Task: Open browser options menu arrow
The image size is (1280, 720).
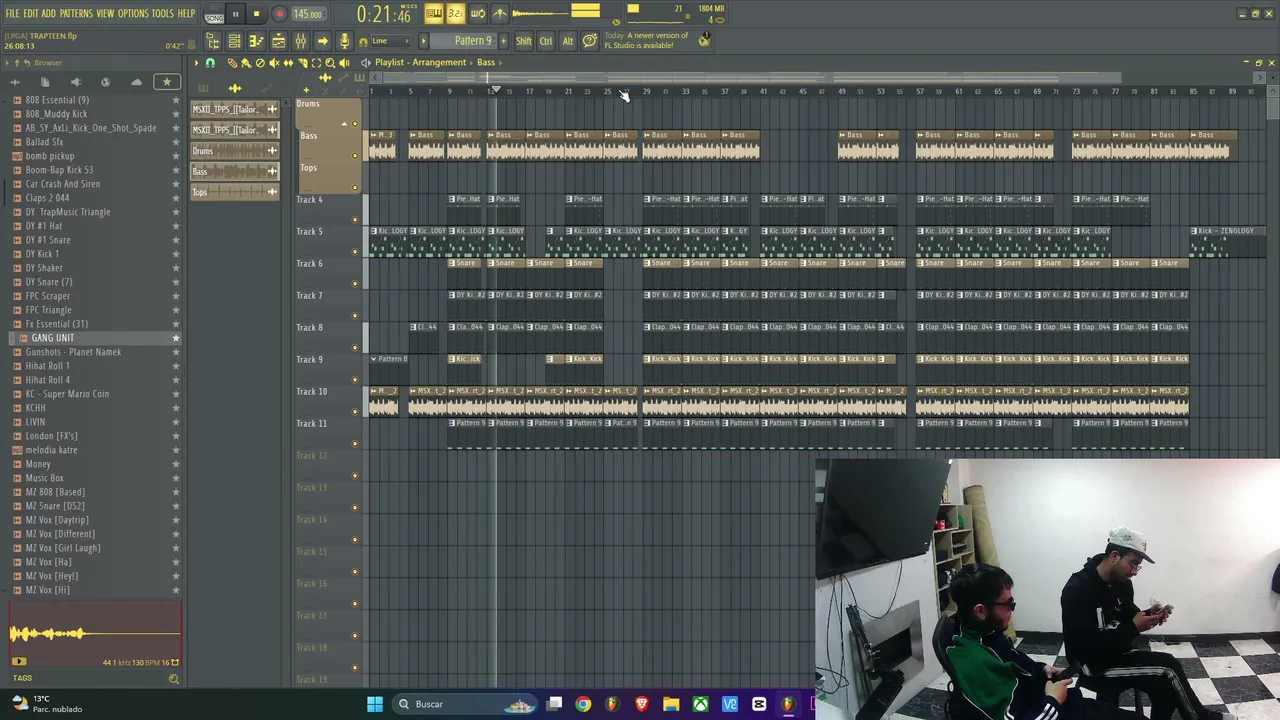Action: tap(8, 63)
